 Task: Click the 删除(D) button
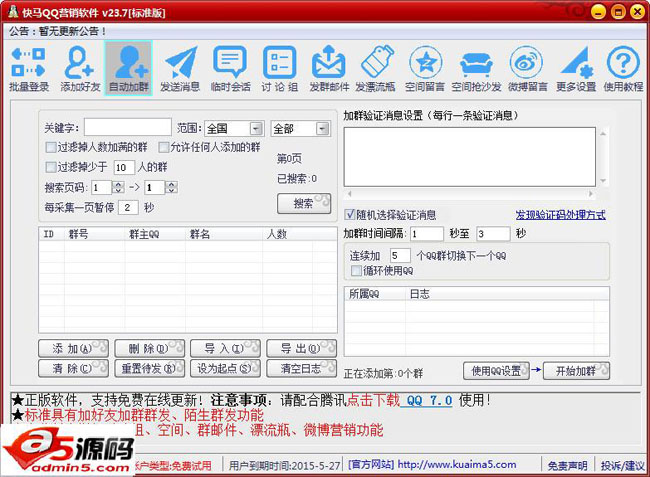149,349
